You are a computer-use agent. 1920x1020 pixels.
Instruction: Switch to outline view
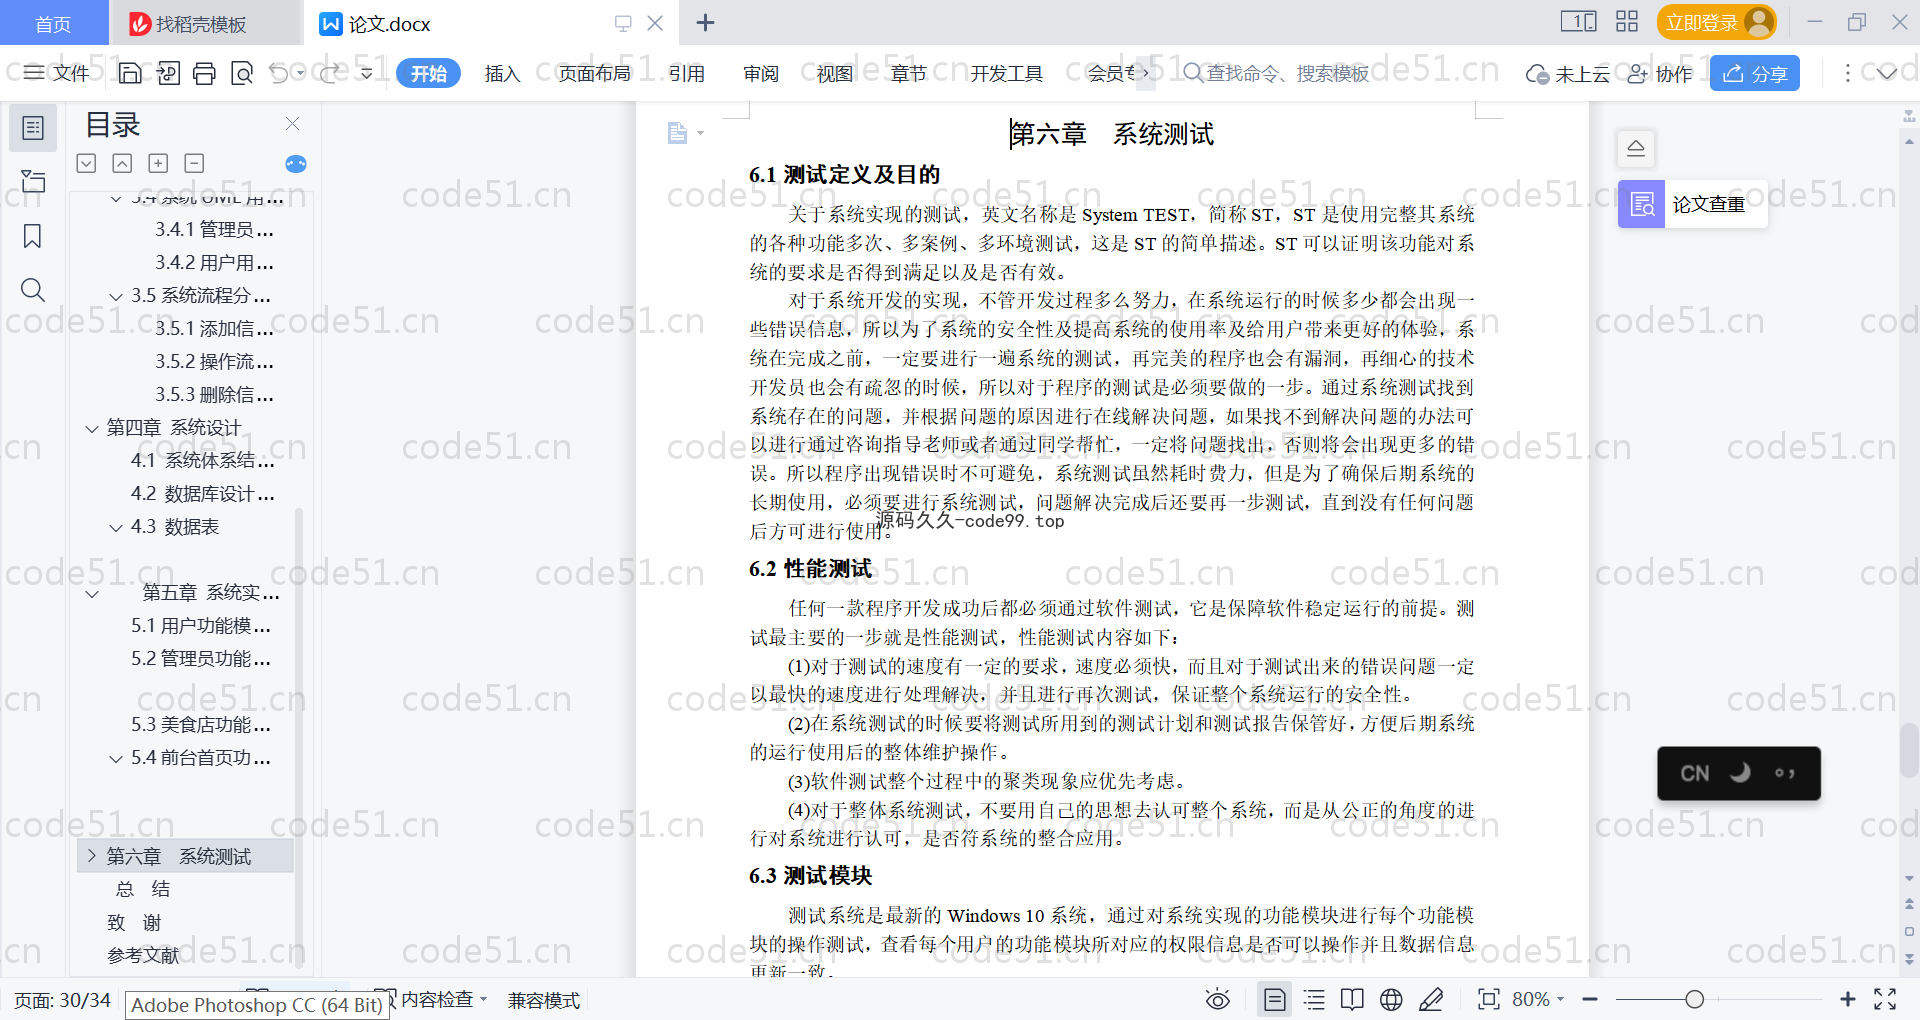[x=1314, y=999]
